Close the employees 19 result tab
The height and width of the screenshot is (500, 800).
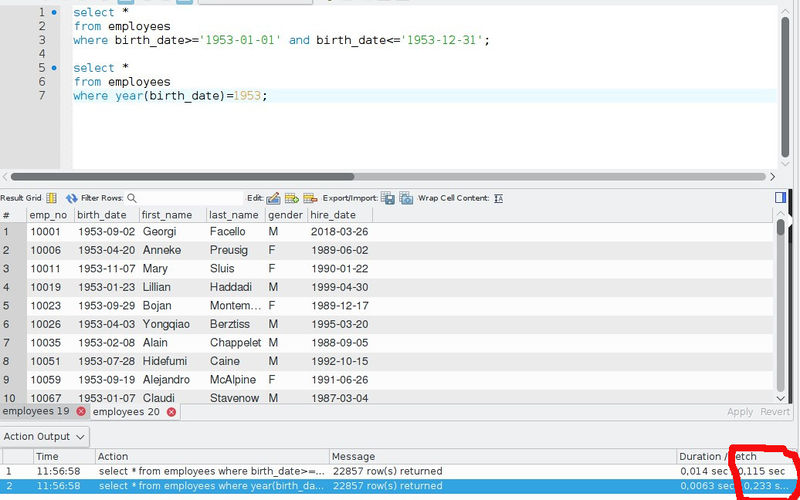tap(81, 411)
